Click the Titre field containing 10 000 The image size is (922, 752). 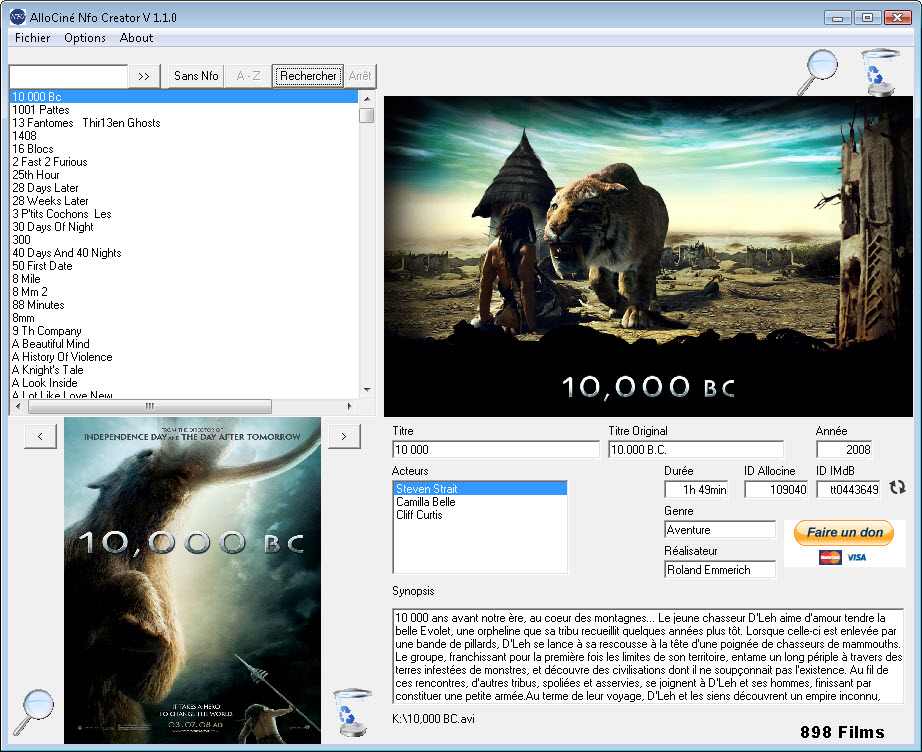[x=496, y=450]
